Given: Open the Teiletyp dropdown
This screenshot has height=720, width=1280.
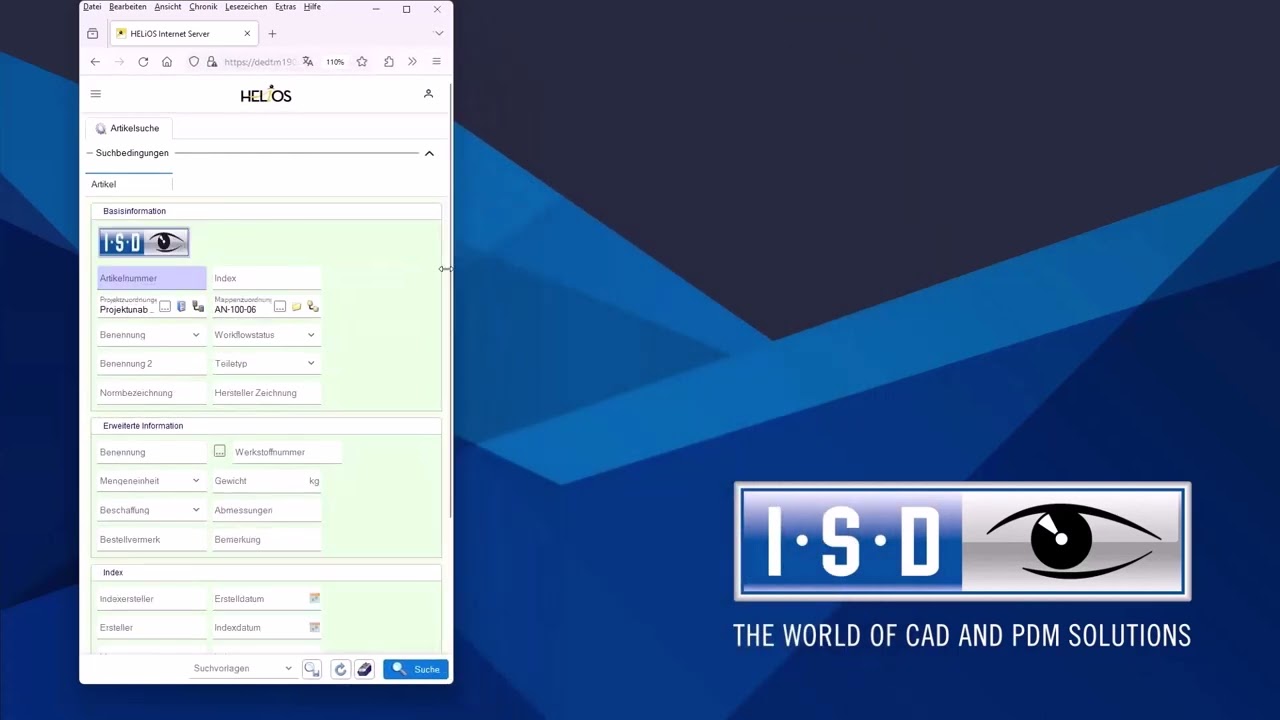Looking at the screenshot, I should [311, 364].
